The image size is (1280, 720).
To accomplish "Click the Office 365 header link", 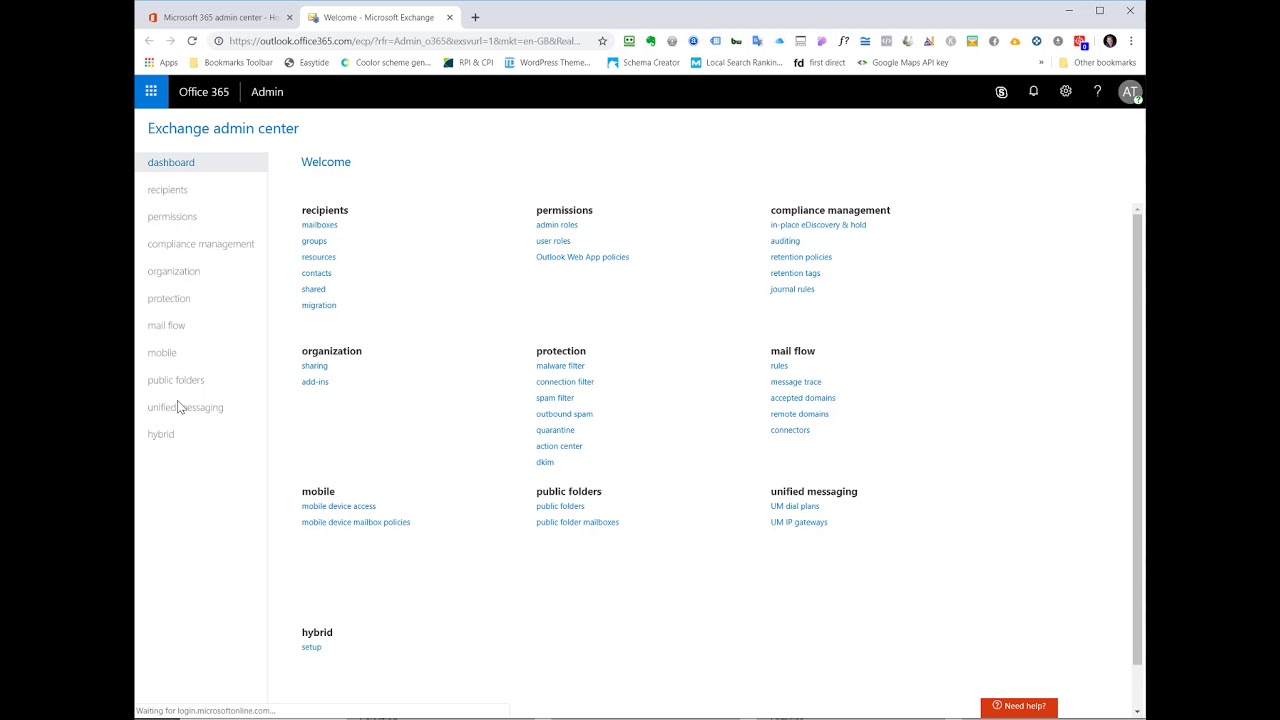I will click(204, 92).
